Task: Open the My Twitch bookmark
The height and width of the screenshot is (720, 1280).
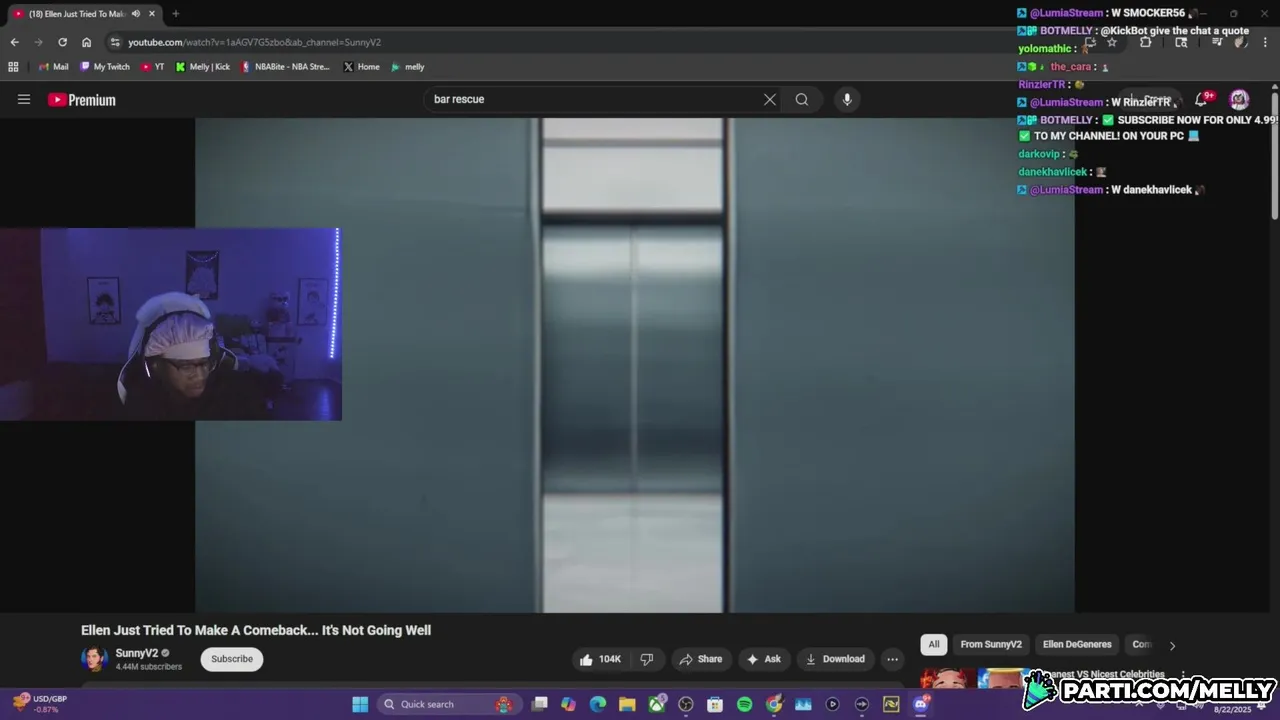Action: 105,67
